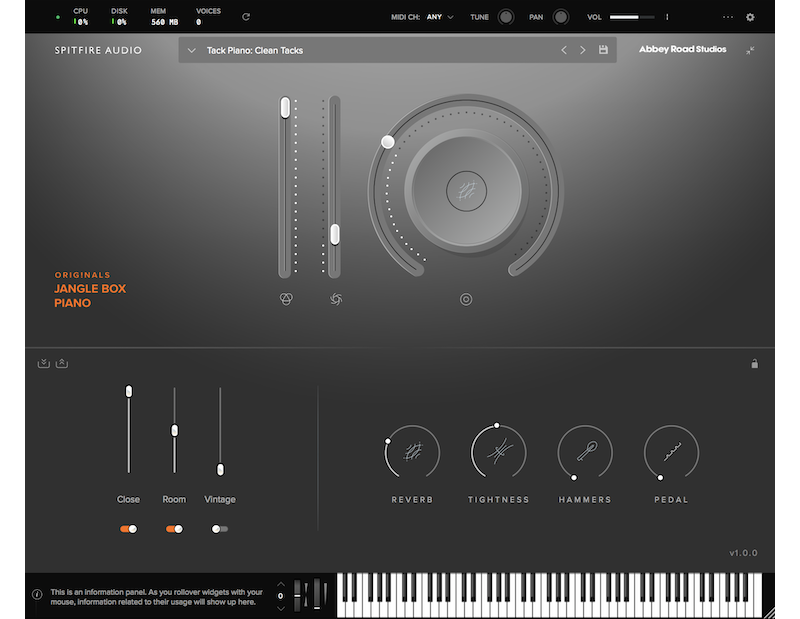This screenshot has height=619, width=800.
Task: Click the vertical dots beside the VOL slider
Action: (667, 17)
